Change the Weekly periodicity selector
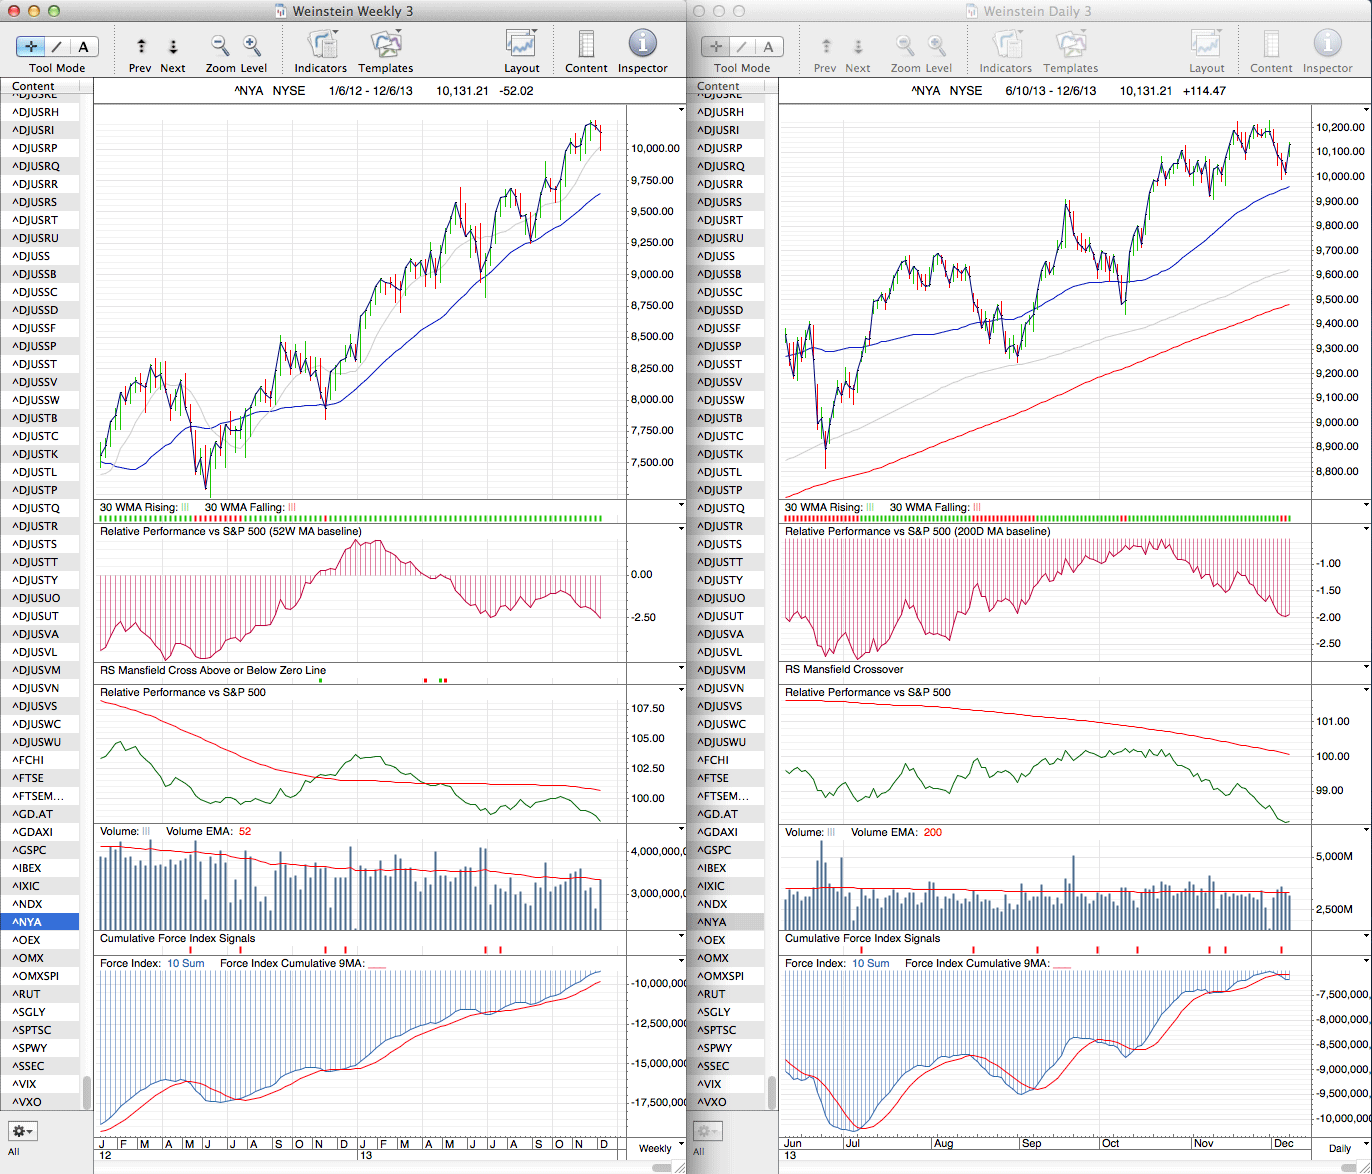The height and width of the screenshot is (1174, 1372). (x=655, y=1148)
